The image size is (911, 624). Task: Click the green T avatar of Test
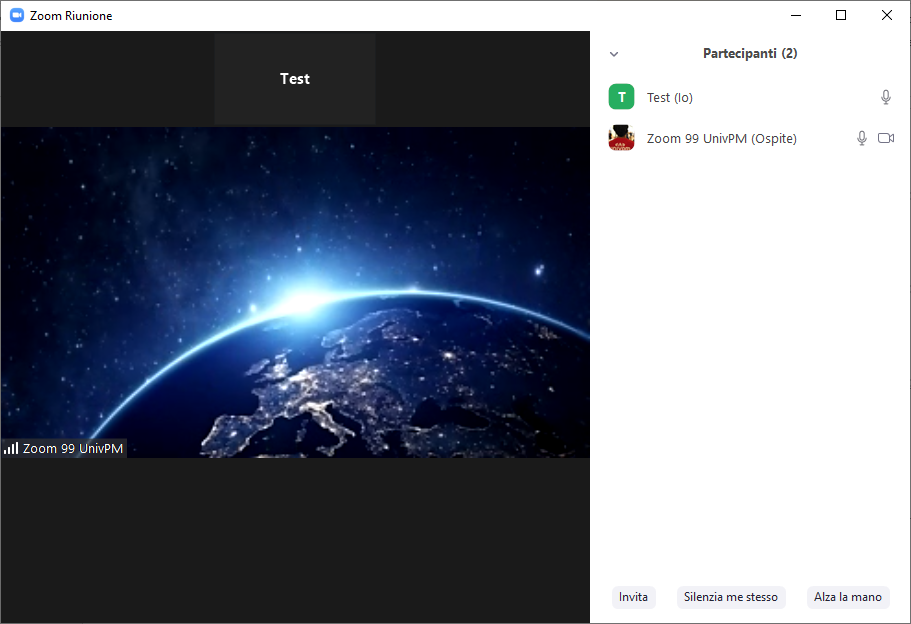click(621, 97)
